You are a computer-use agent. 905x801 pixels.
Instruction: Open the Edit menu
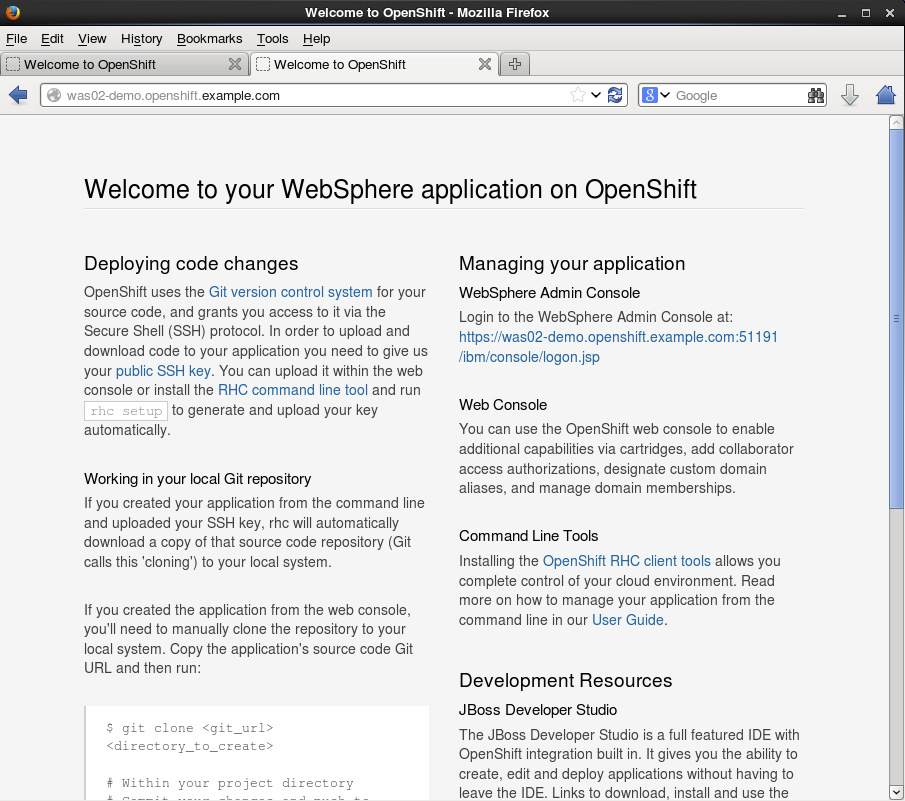tap(52, 39)
